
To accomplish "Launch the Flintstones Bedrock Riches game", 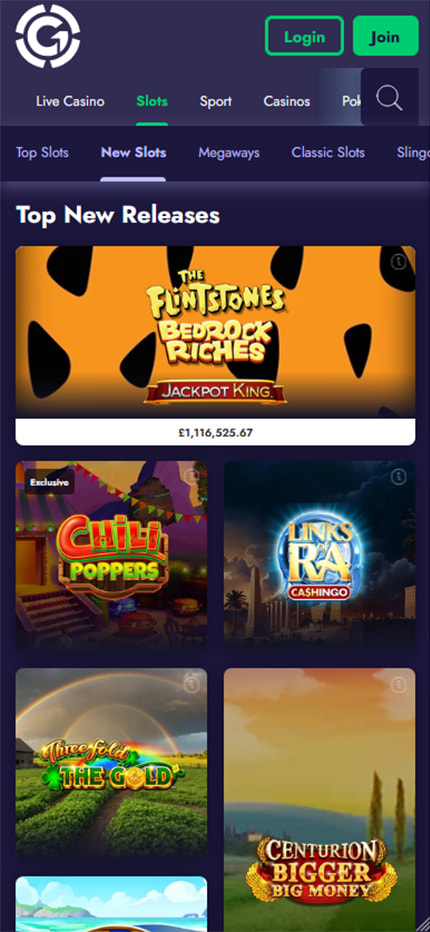I will (x=215, y=332).
